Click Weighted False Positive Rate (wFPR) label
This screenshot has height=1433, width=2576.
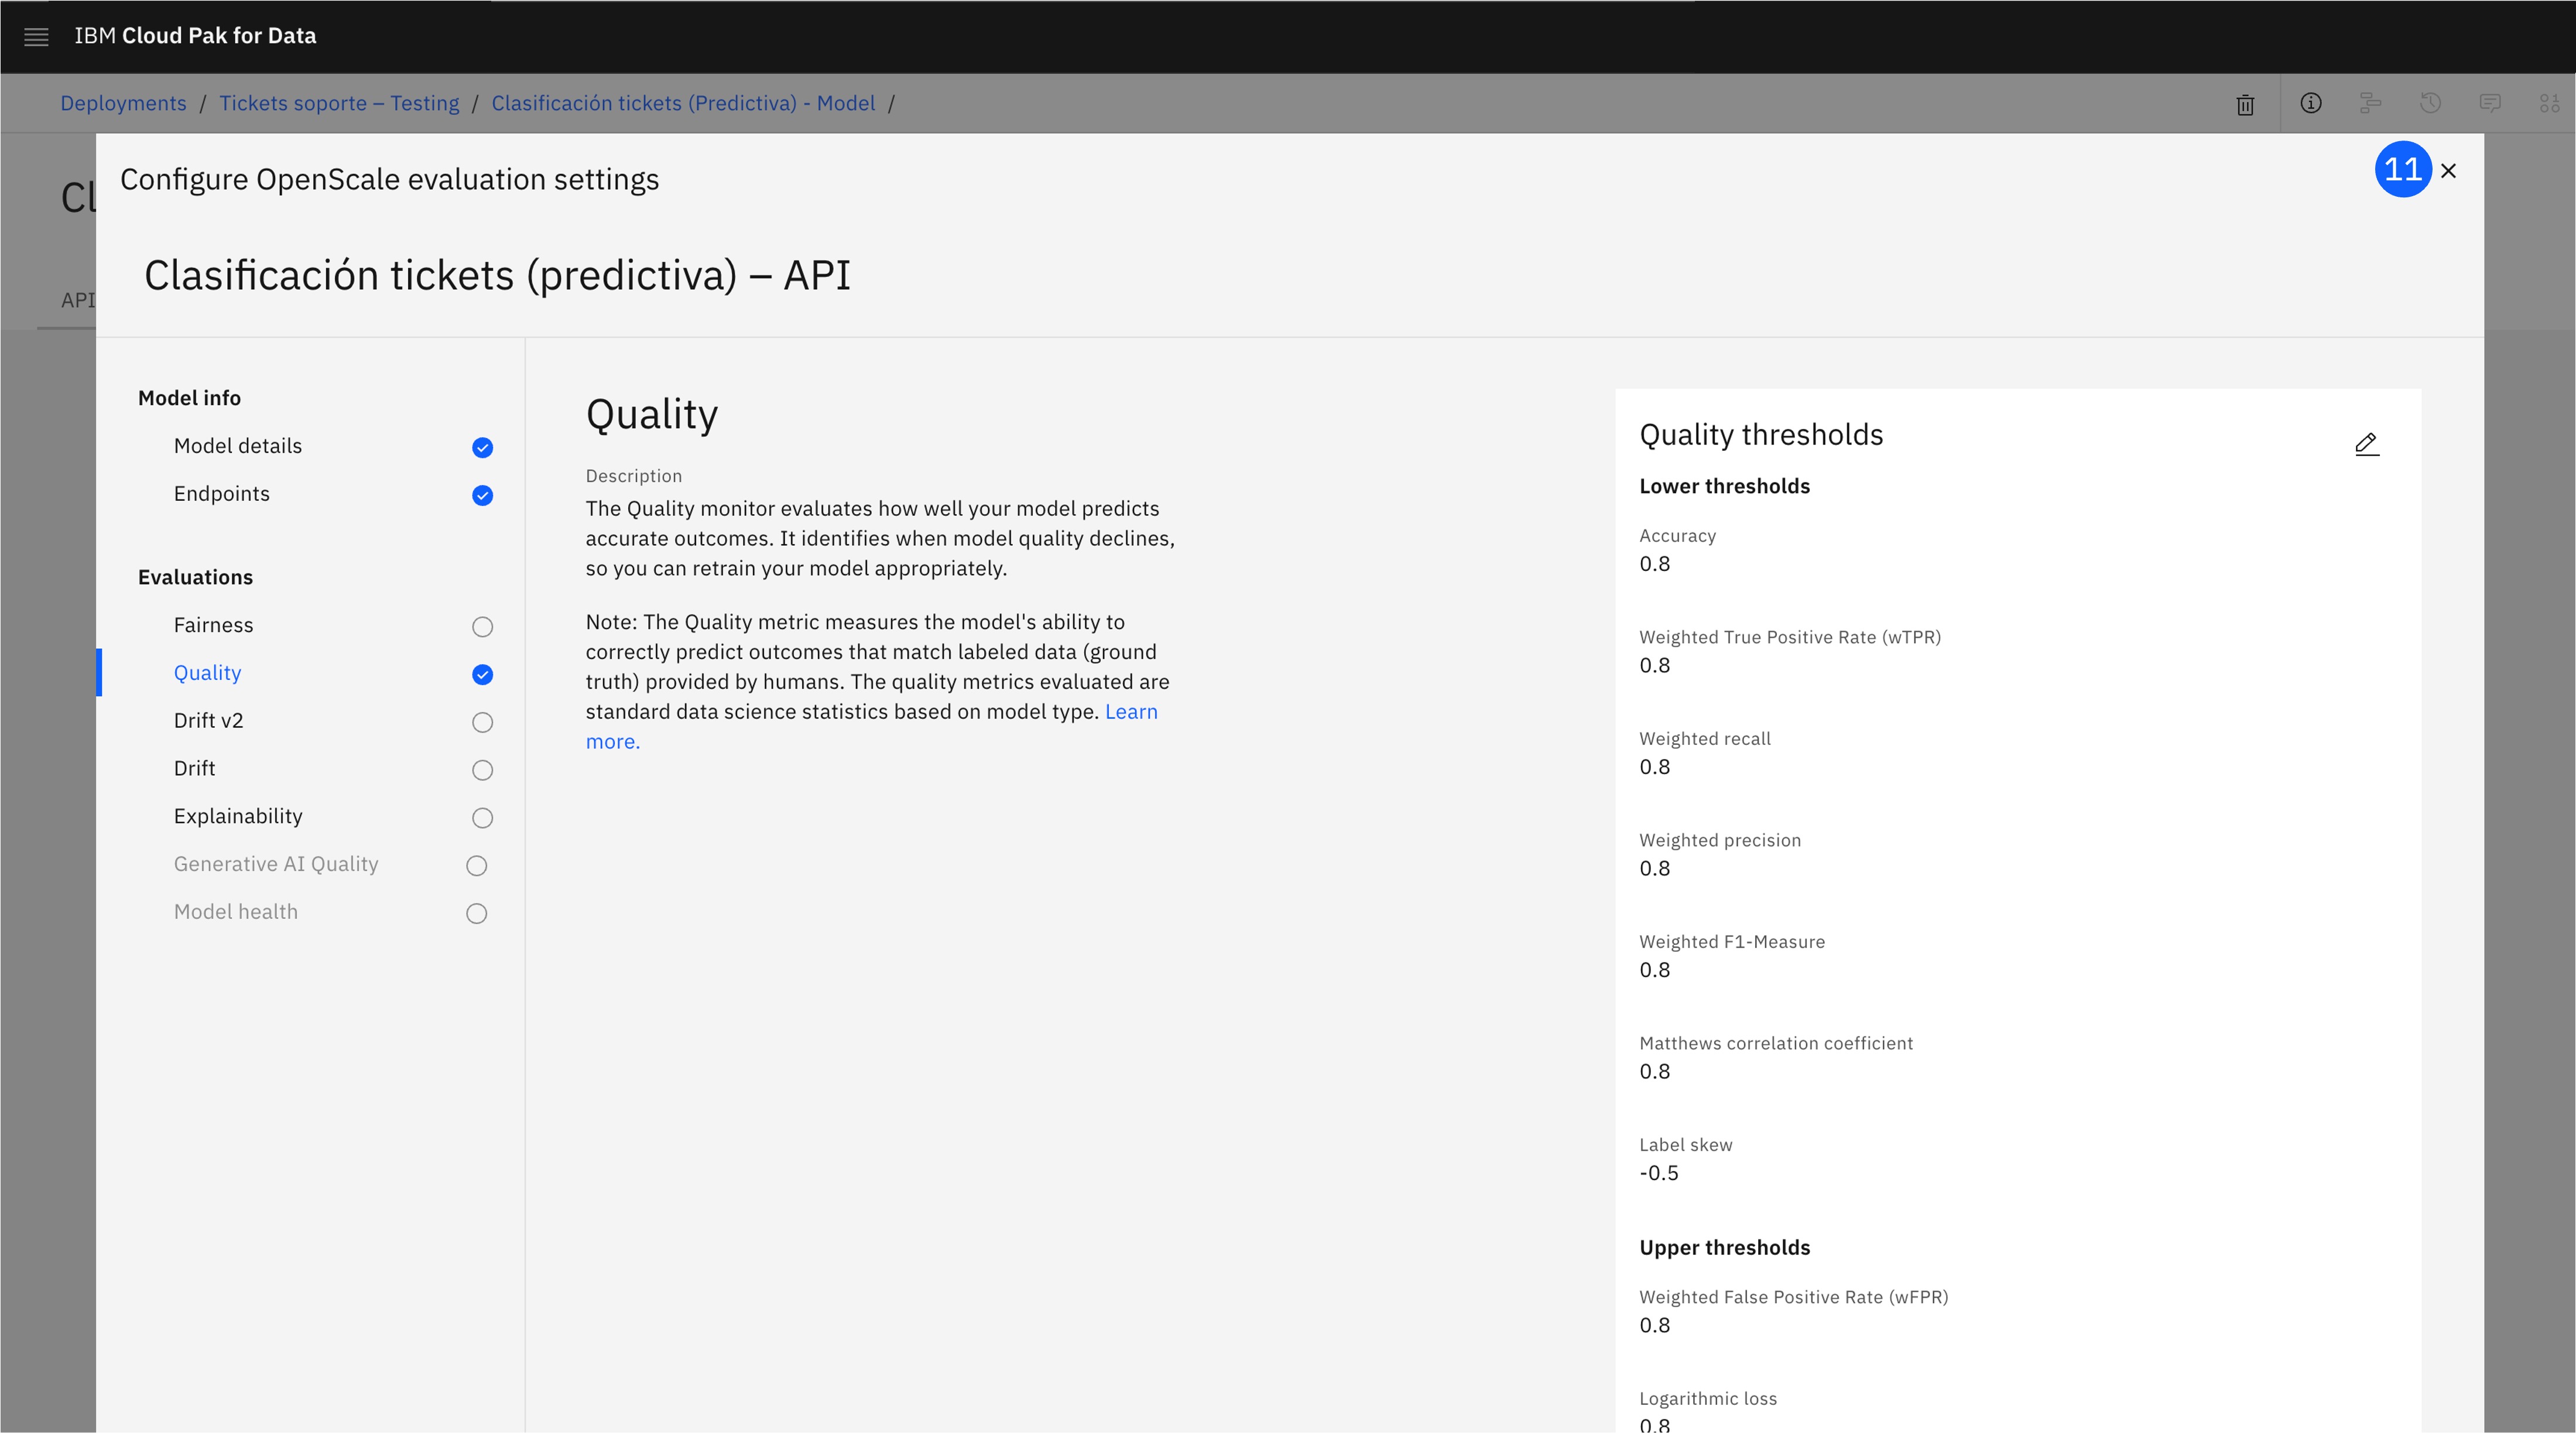coord(1794,1297)
